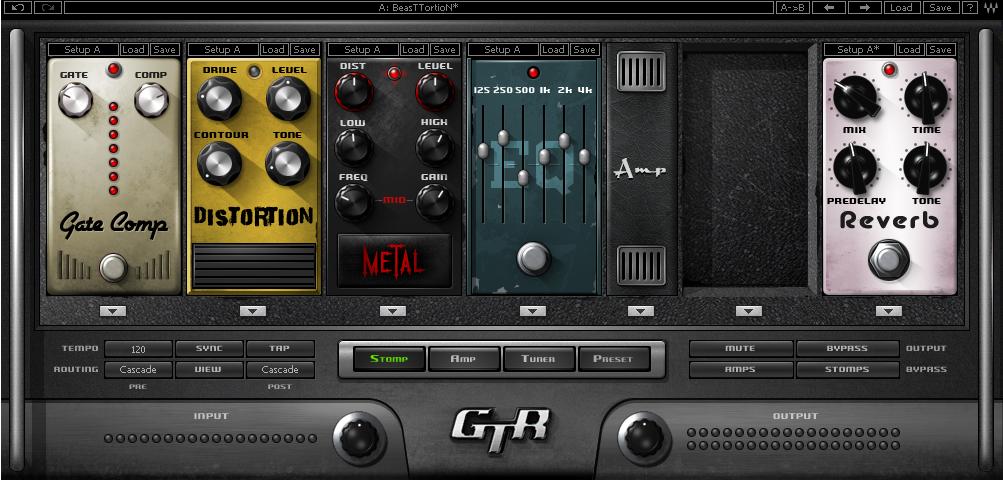Image resolution: width=1003 pixels, height=480 pixels.
Task: Open stomp selector below Gate Comp
Action: tap(113, 311)
